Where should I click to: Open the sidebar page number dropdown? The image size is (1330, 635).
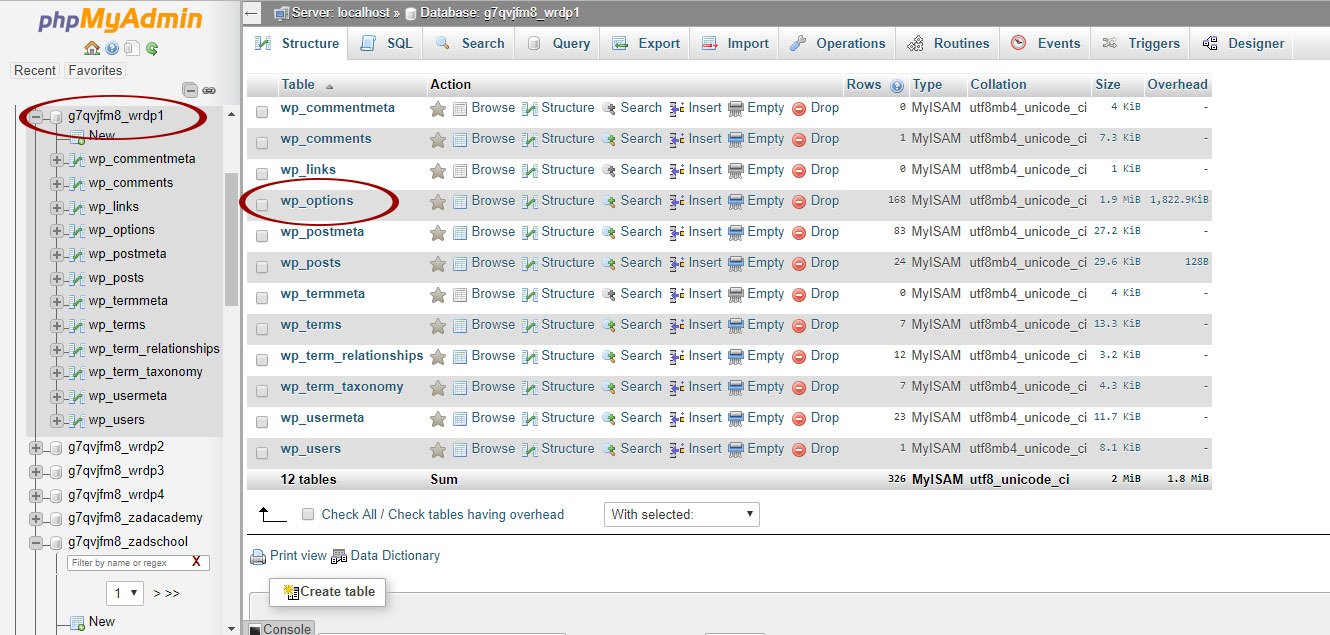pos(125,593)
